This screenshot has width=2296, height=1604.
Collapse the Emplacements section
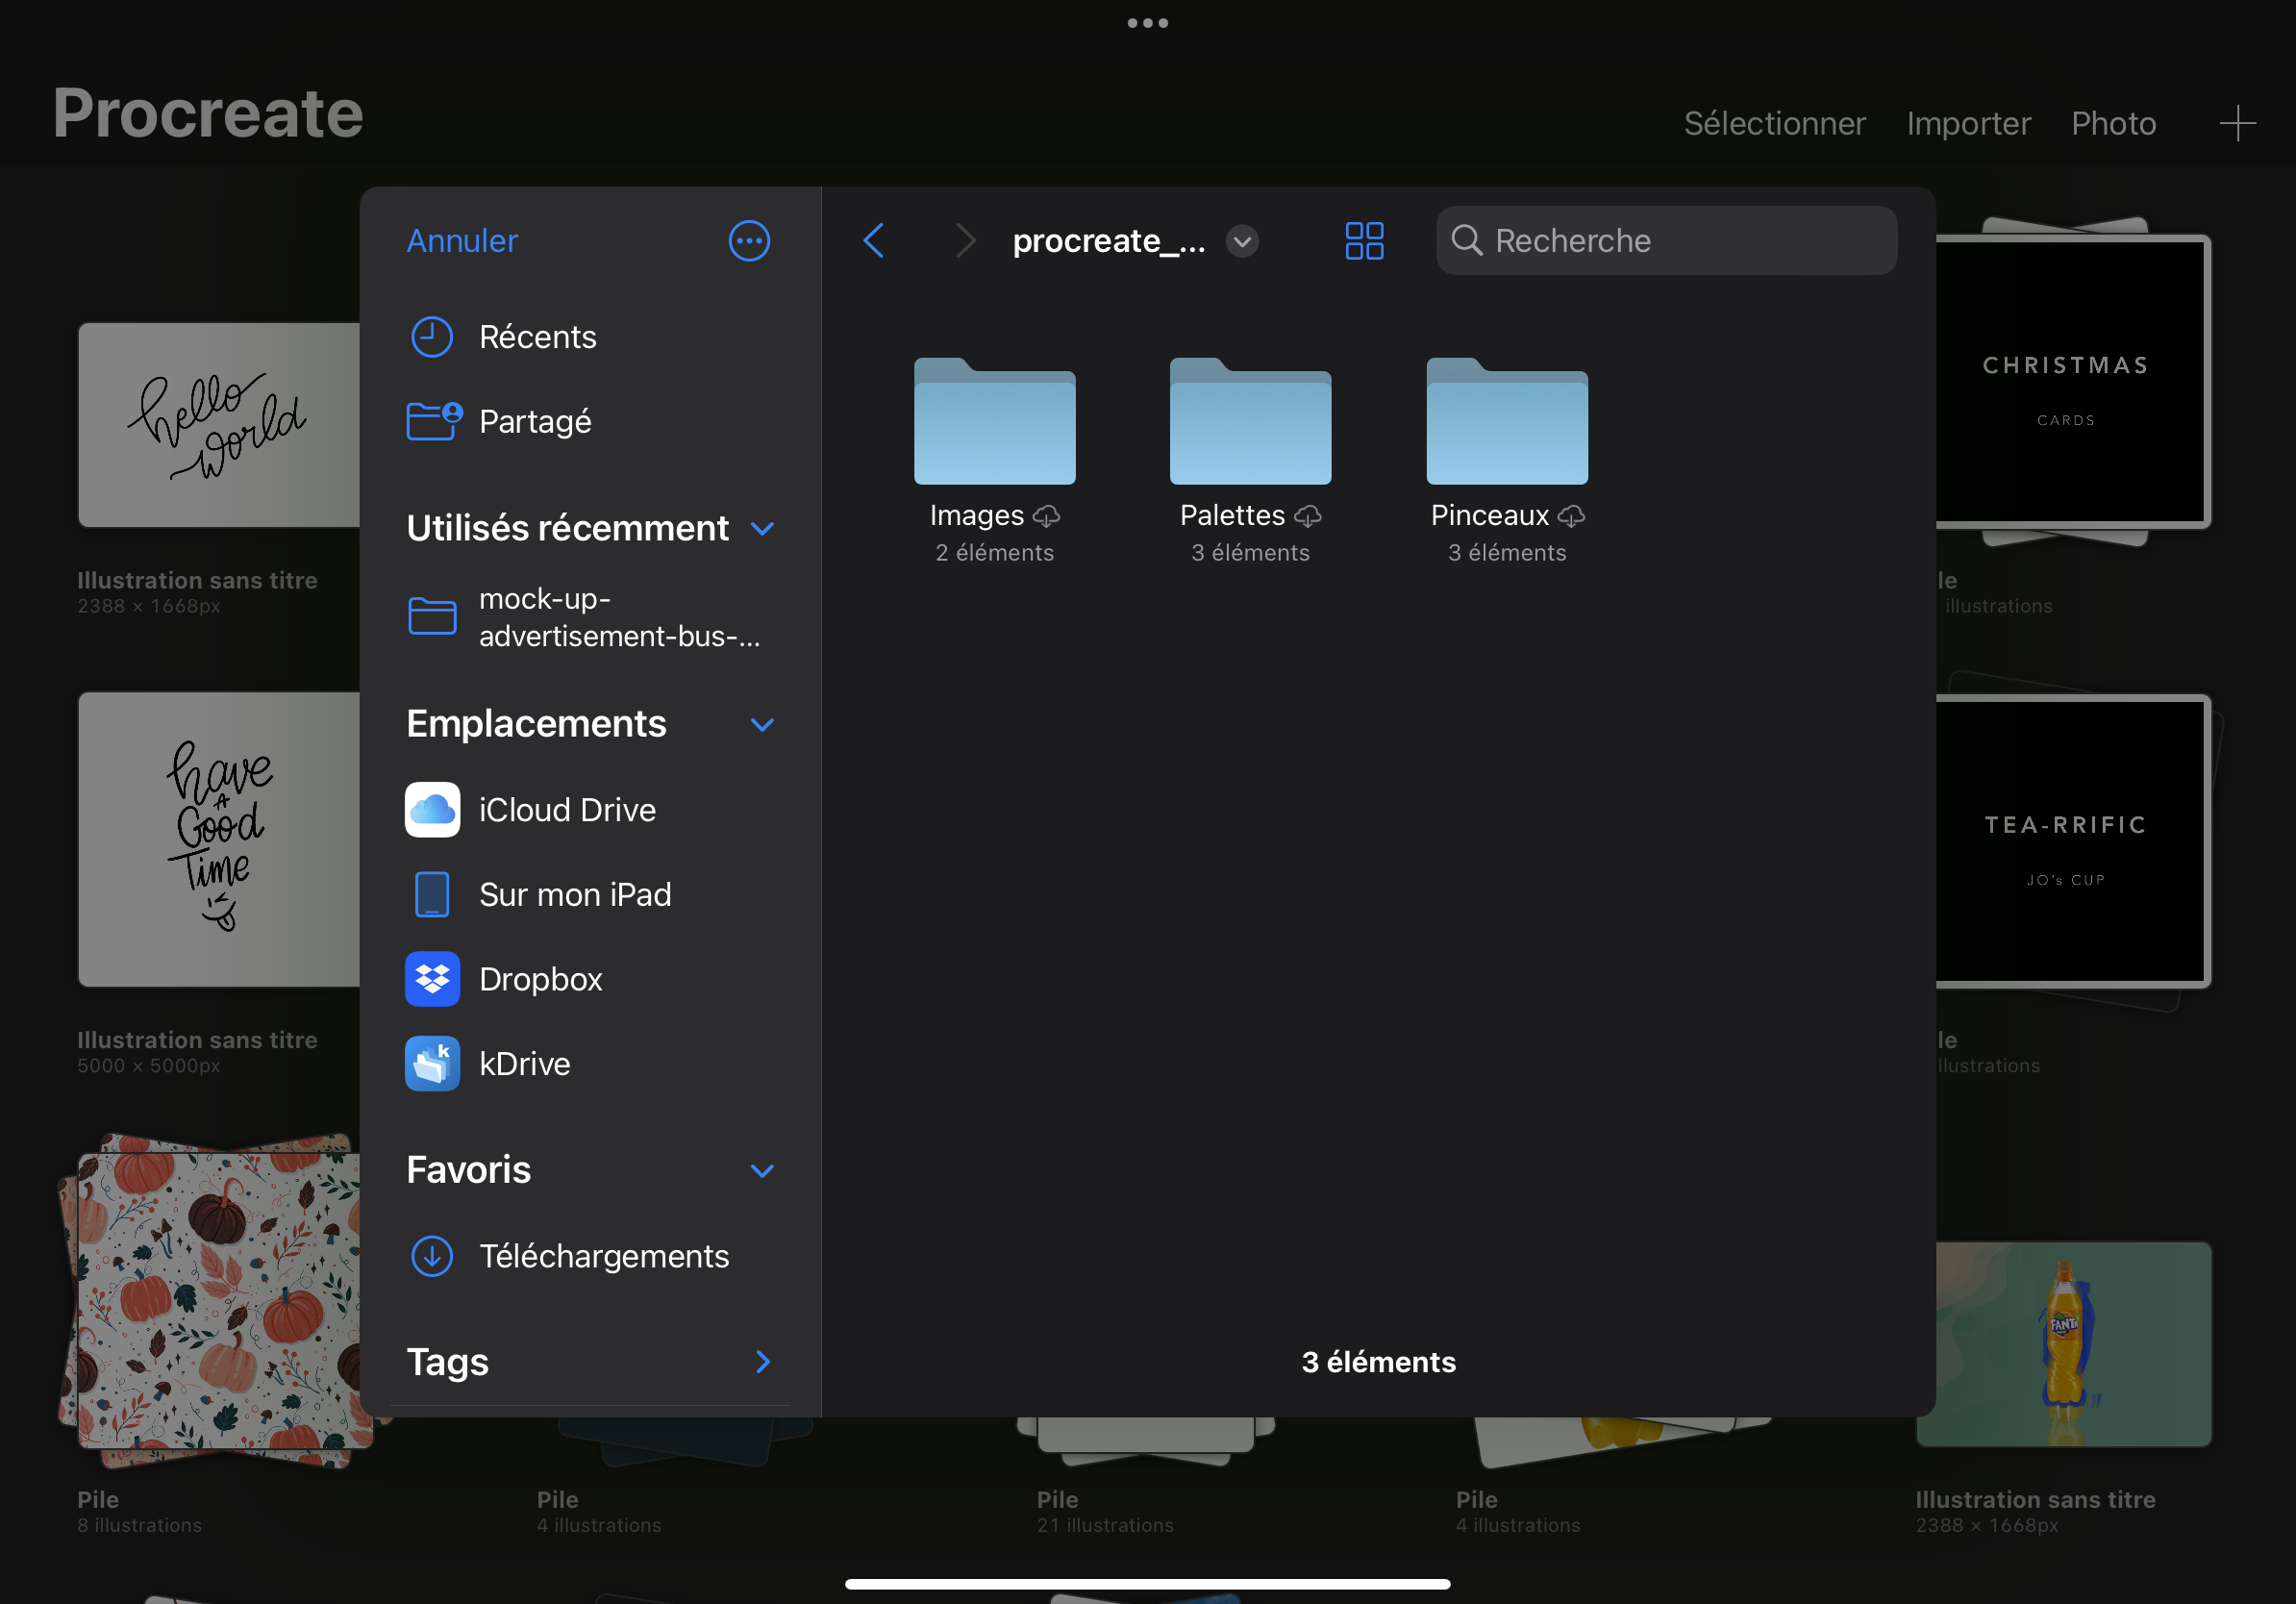coord(762,724)
